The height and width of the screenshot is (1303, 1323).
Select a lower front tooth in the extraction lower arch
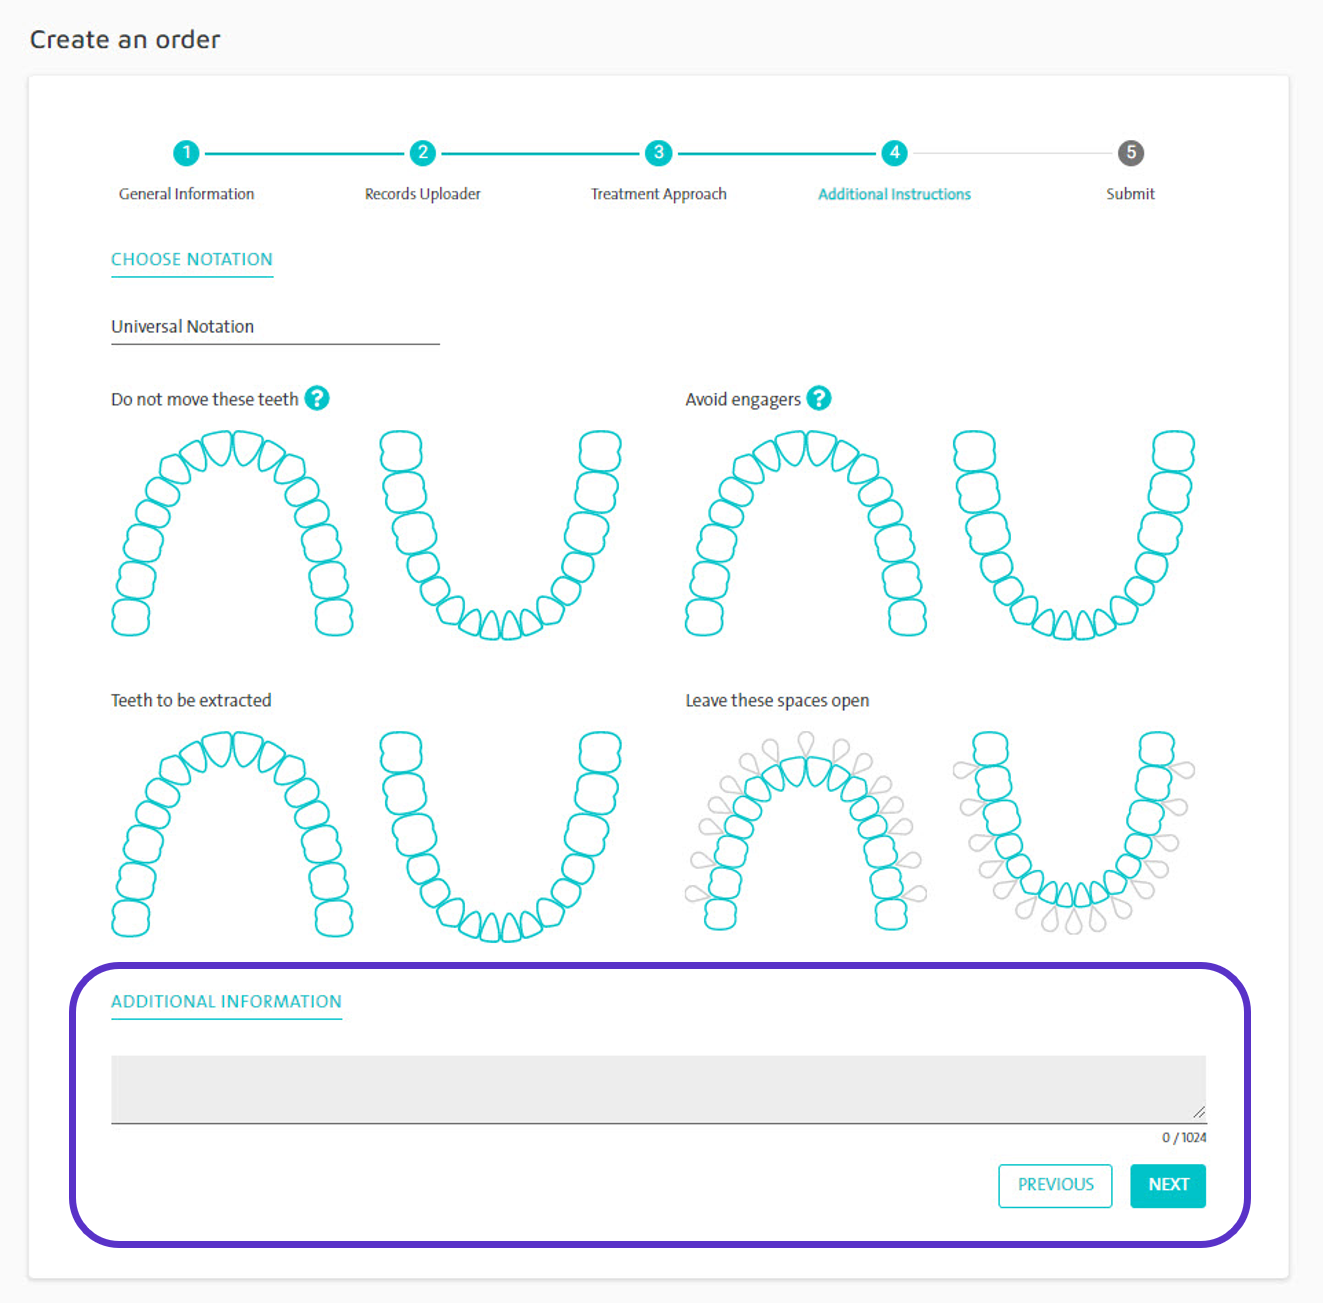[490, 925]
